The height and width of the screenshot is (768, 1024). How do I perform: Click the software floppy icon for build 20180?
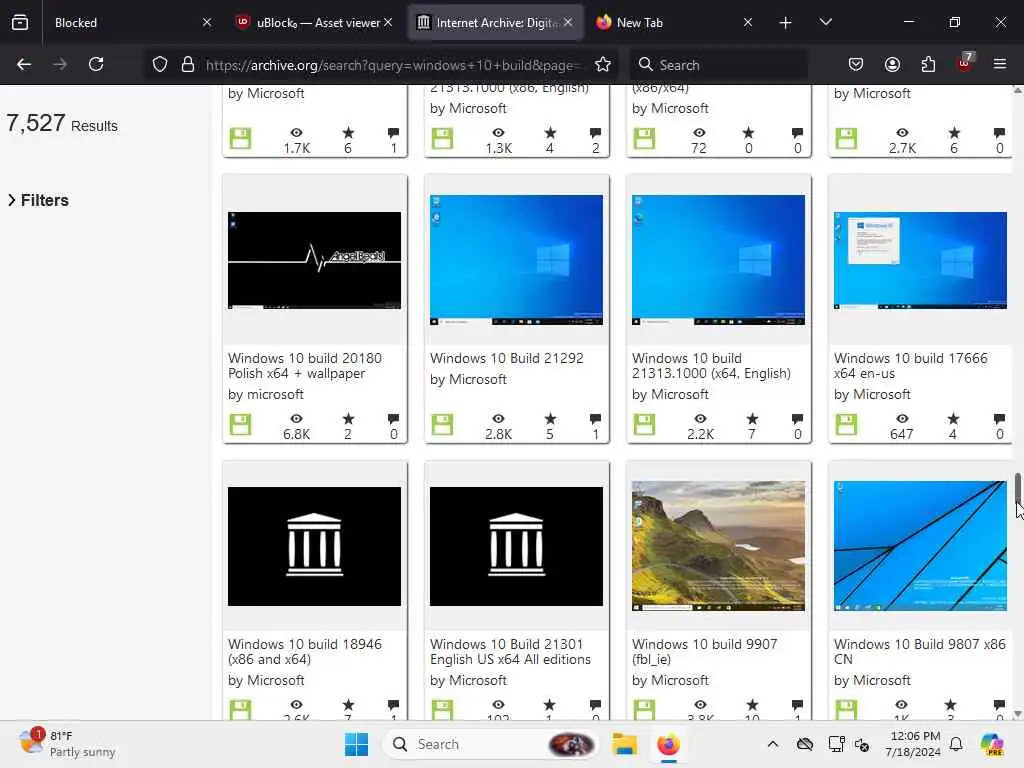click(x=240, y=424)
